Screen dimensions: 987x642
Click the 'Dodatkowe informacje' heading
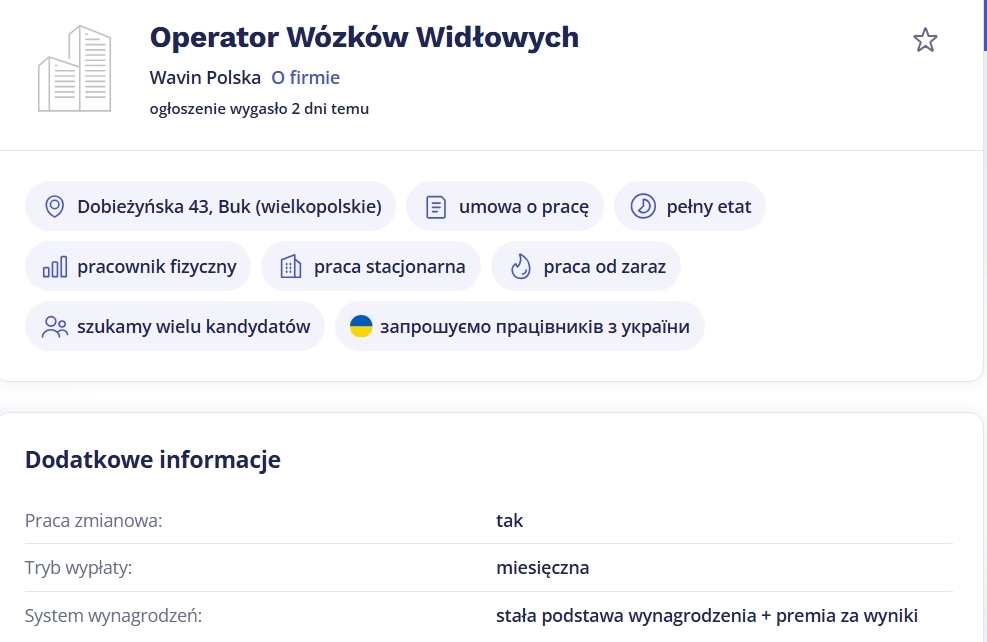[153, 459]
